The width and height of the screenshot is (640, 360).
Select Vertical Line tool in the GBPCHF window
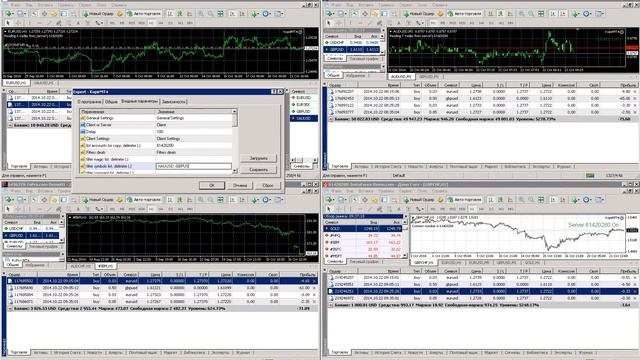(351, 209)
